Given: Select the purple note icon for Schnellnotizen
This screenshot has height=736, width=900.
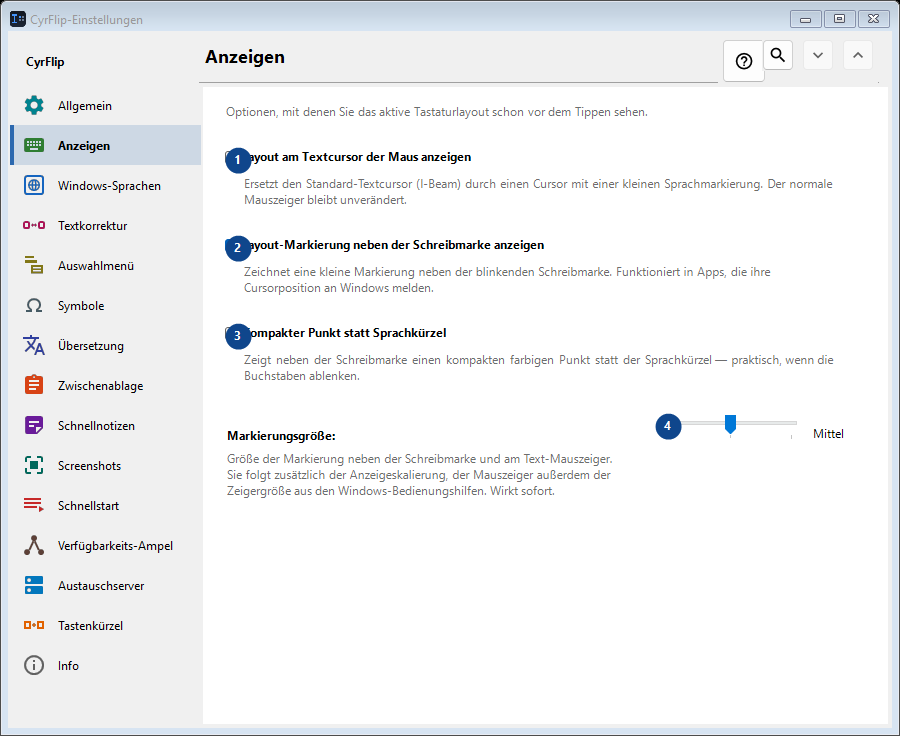Looking at the screenshot, I should click(34, 425).
